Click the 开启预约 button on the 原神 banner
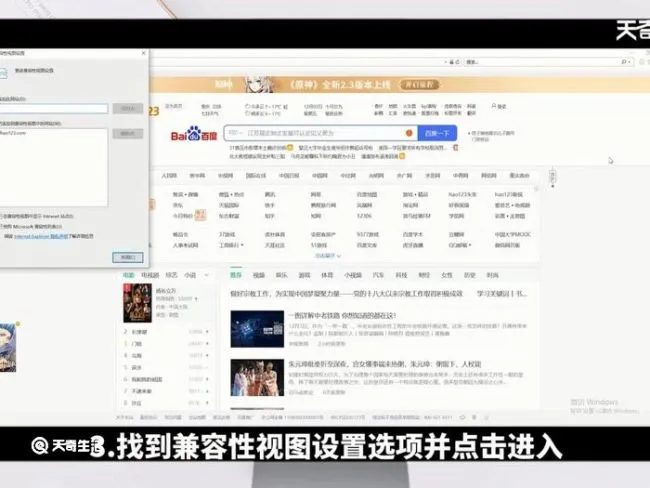The width and height of the screenshot is (650, 488). pos(420,85)
